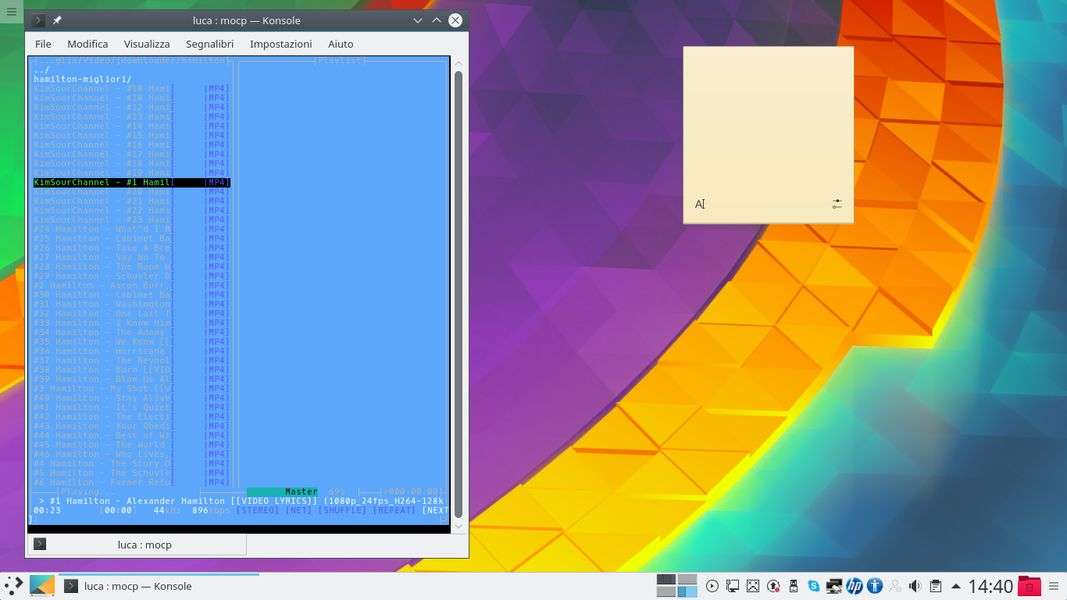Open desktop toolbox hamburger at top-left
This screenshot has height=600, width=1067.
[11, 11]
